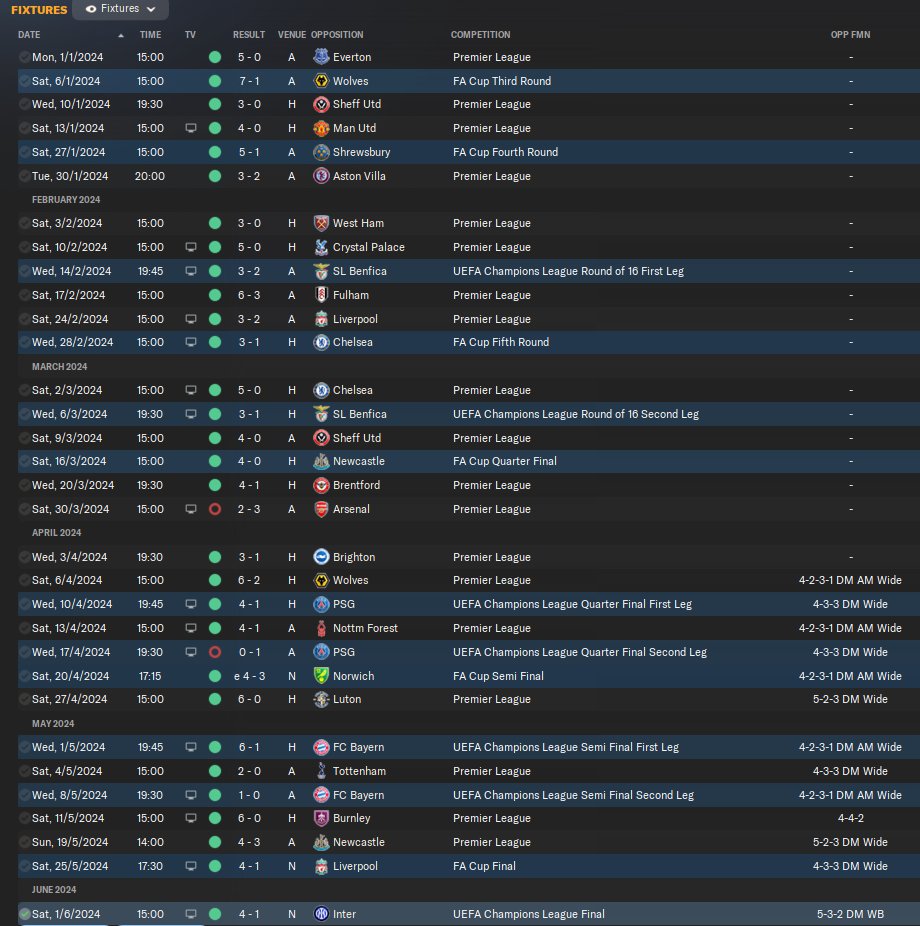Screen dimensions: 920x926
Task: Select the 'JUNE 2024' month heading
Action: [54, 889]
